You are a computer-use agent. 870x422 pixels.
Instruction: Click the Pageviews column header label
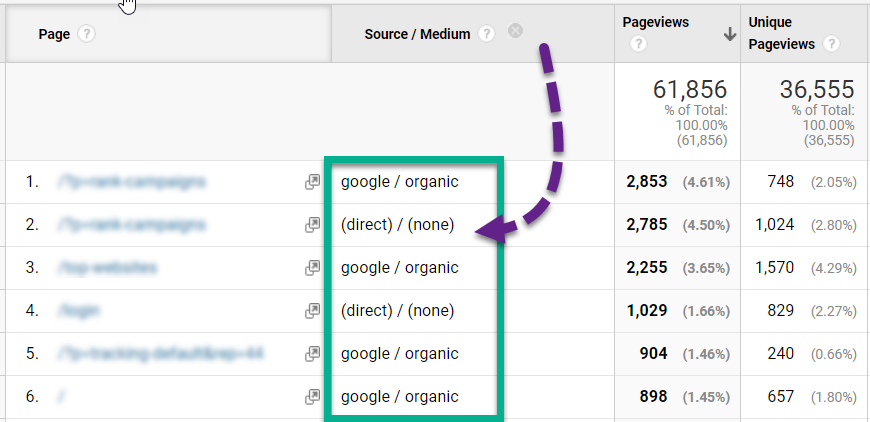[654, 21]
